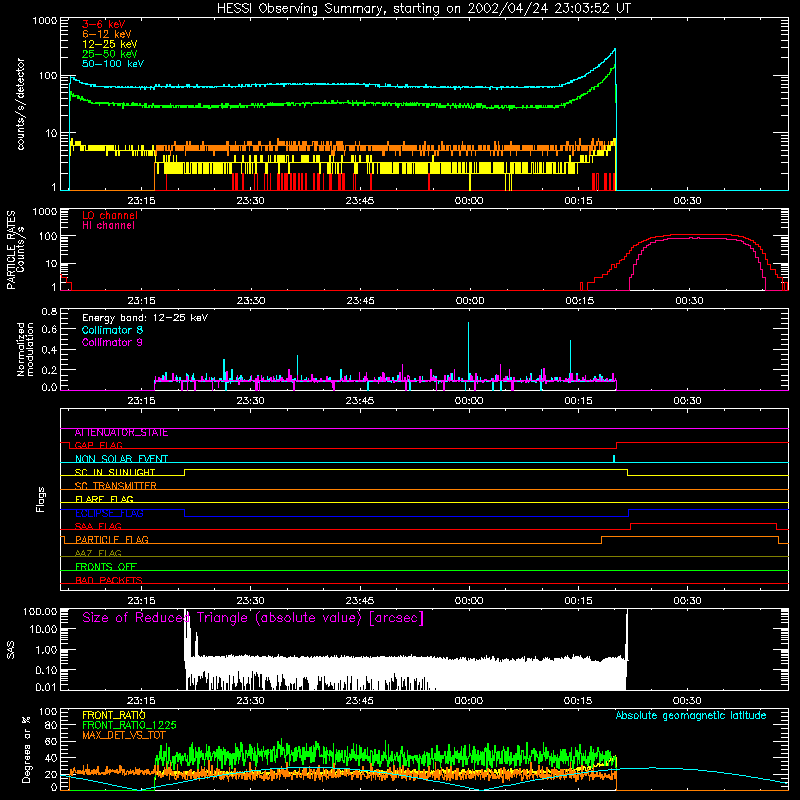Click the 'Size of Reduced Triangle' plot title
The image size is (800, 800).
tap(253, 618)
